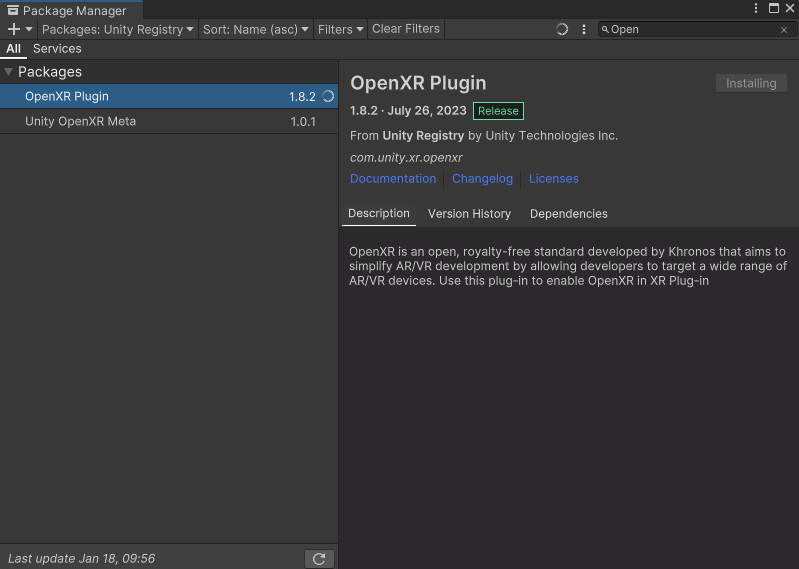The image size is (799, 569).
Task: Open the window three-dot menu
Action: click(x=756, y=8)
